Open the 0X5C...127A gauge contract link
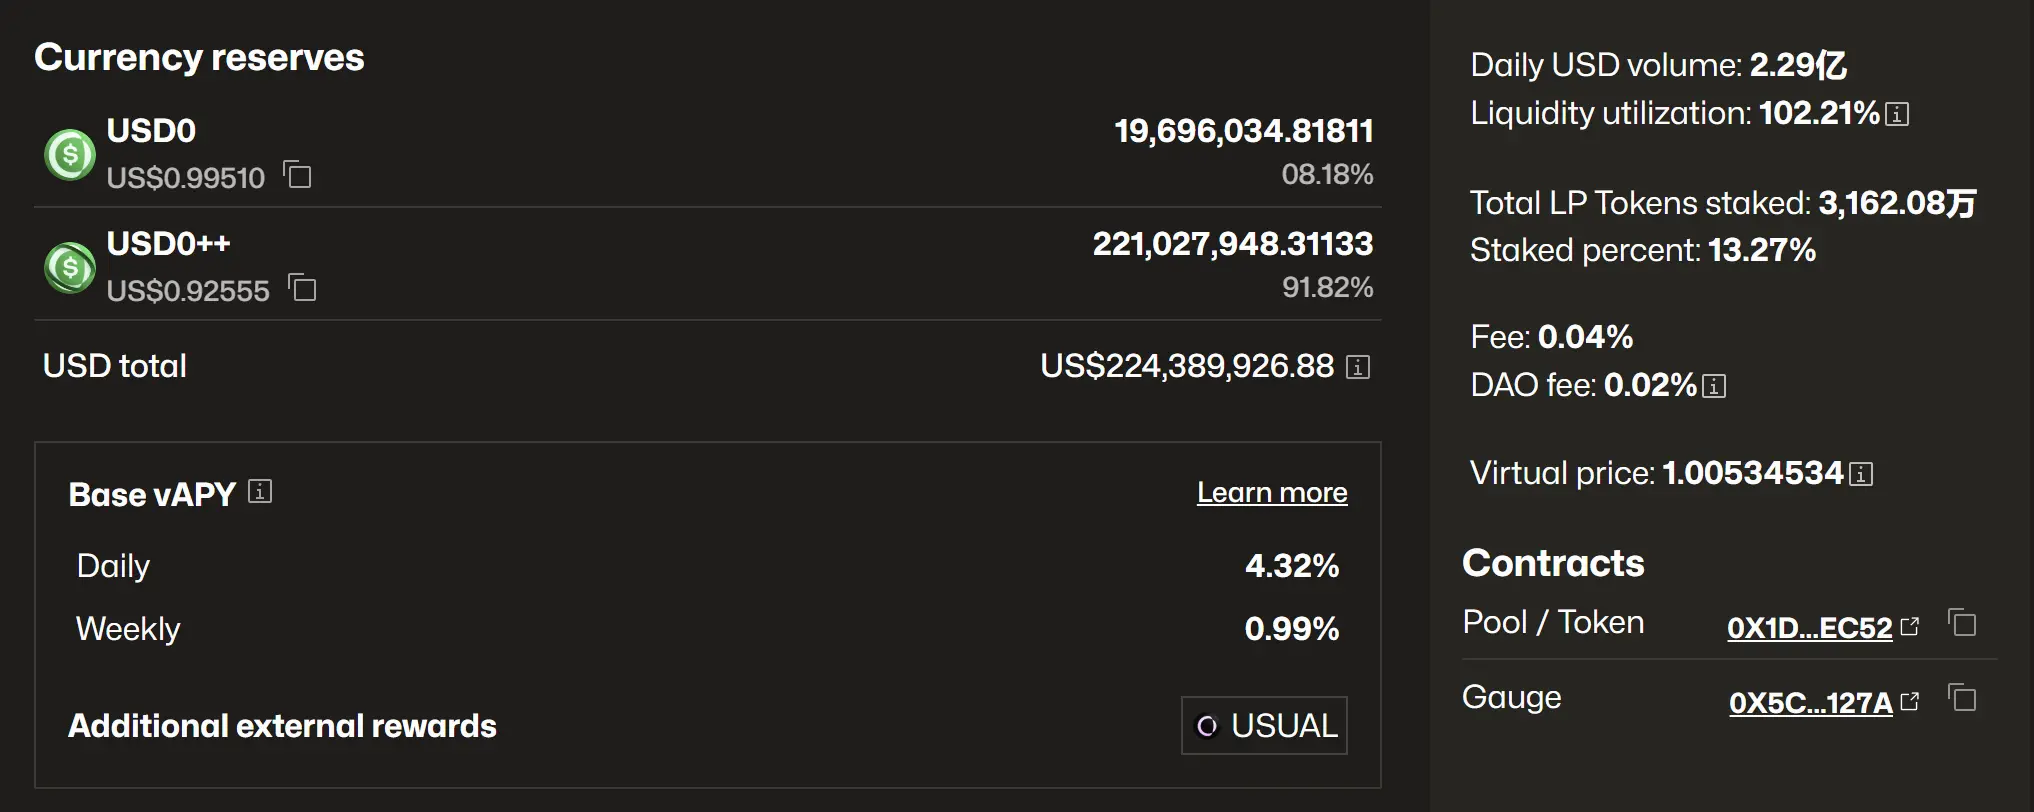Screen dimensions: 2034x812 click(x=1810, y=703)
